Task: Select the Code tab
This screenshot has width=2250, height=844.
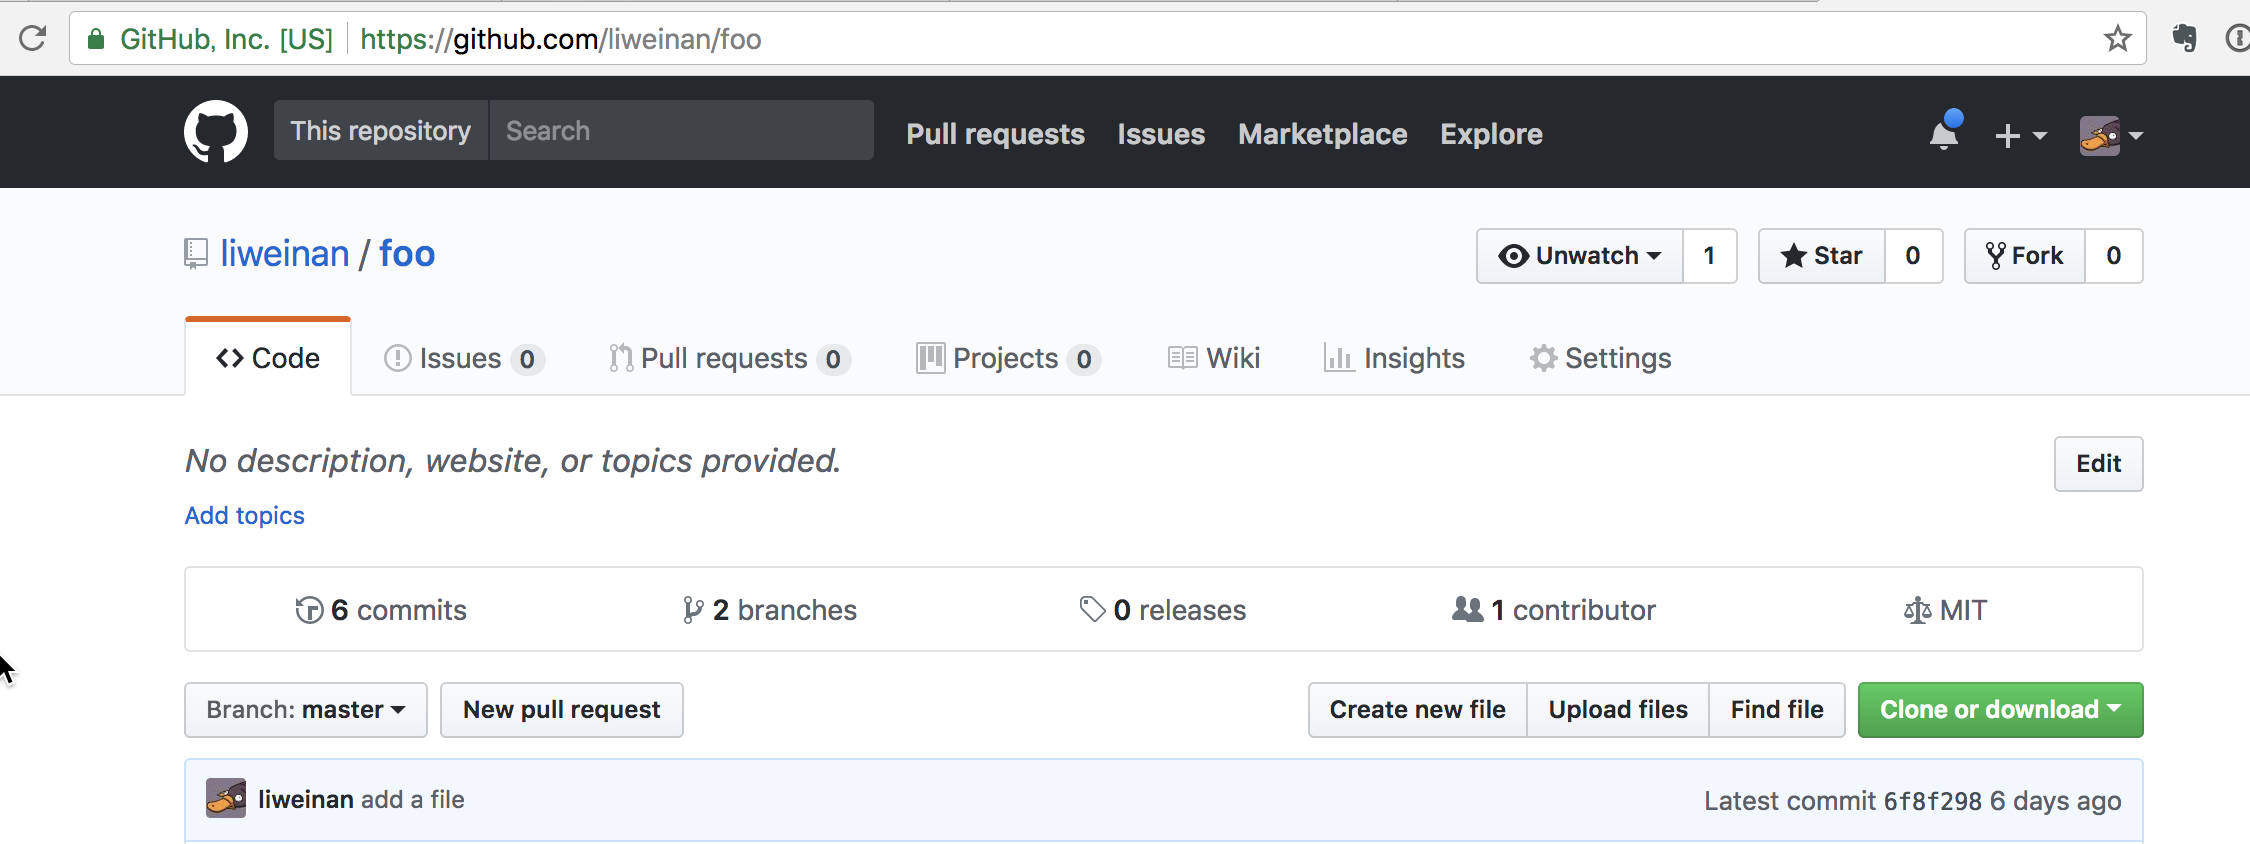Action: coord(268,357)
